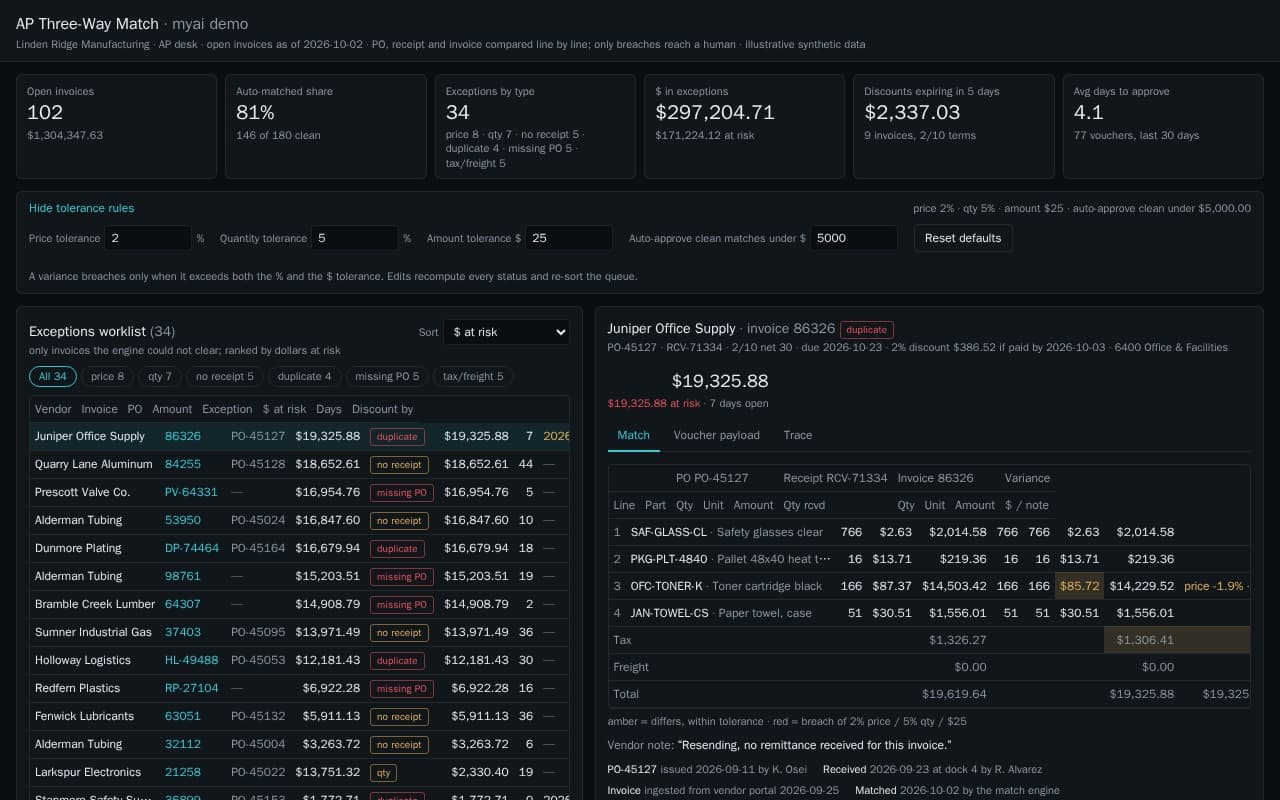The height and width of the screenshot is (800, 1280).
Task: Click the $ at risk column header
Action: point(284,409)
